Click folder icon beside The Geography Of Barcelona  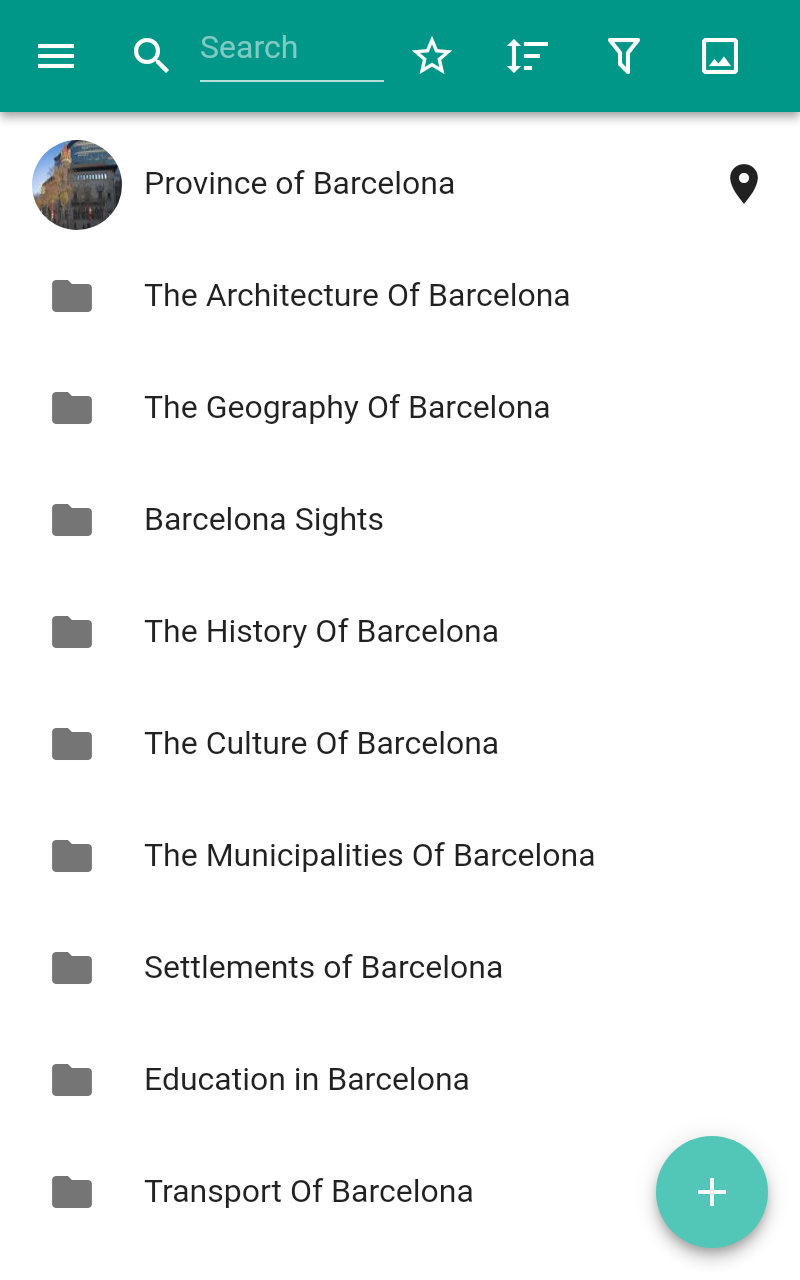pos(72,408)
